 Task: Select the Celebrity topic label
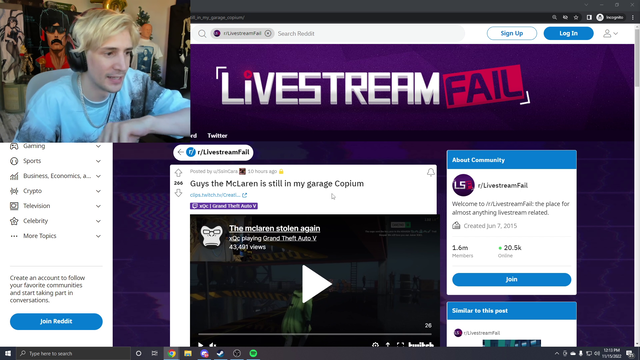35,221
